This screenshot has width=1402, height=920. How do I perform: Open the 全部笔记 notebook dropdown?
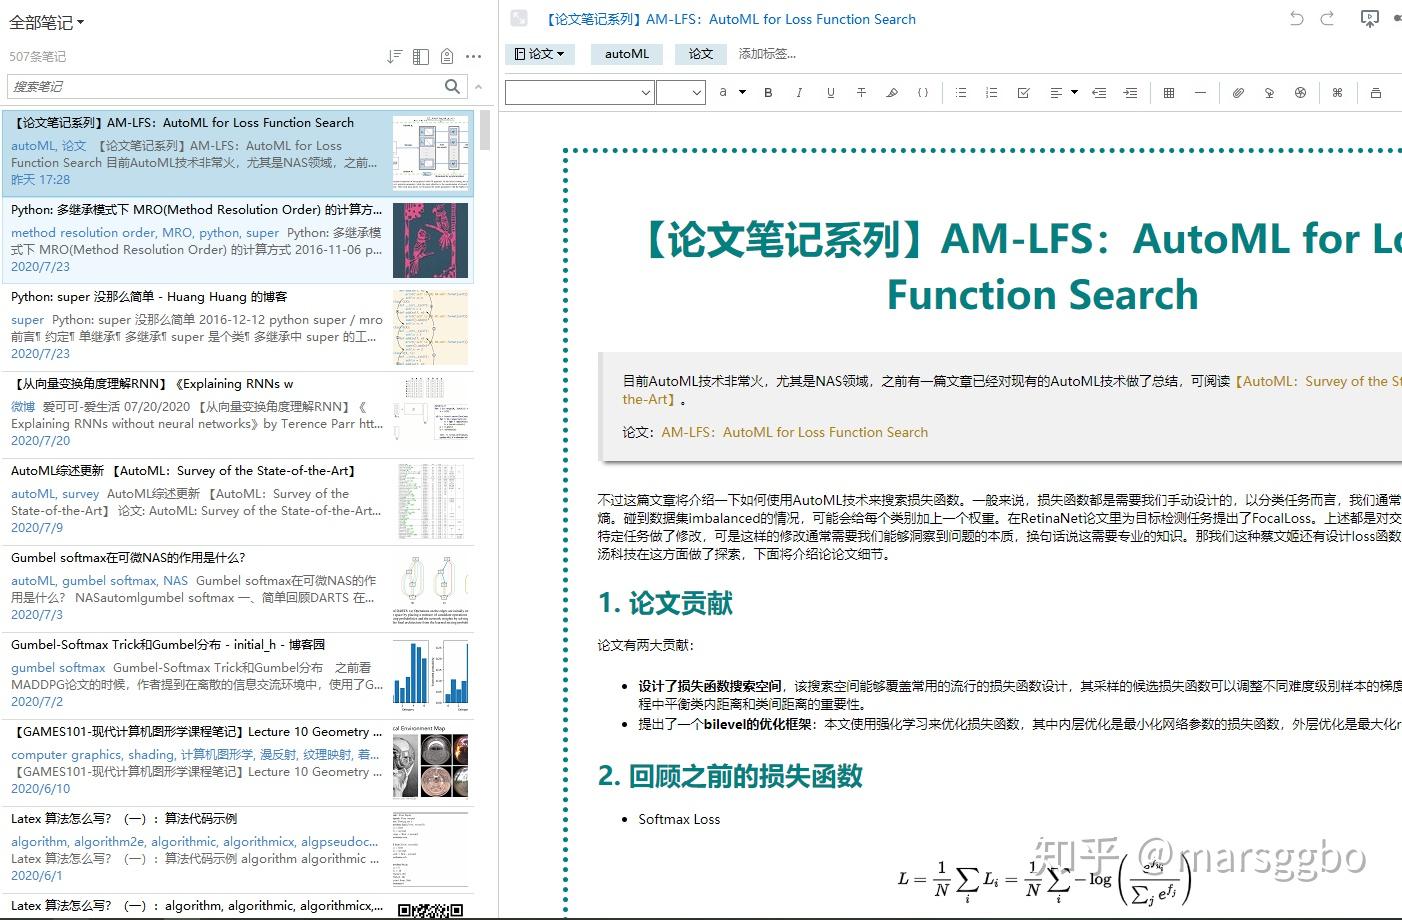pos(47,22)
